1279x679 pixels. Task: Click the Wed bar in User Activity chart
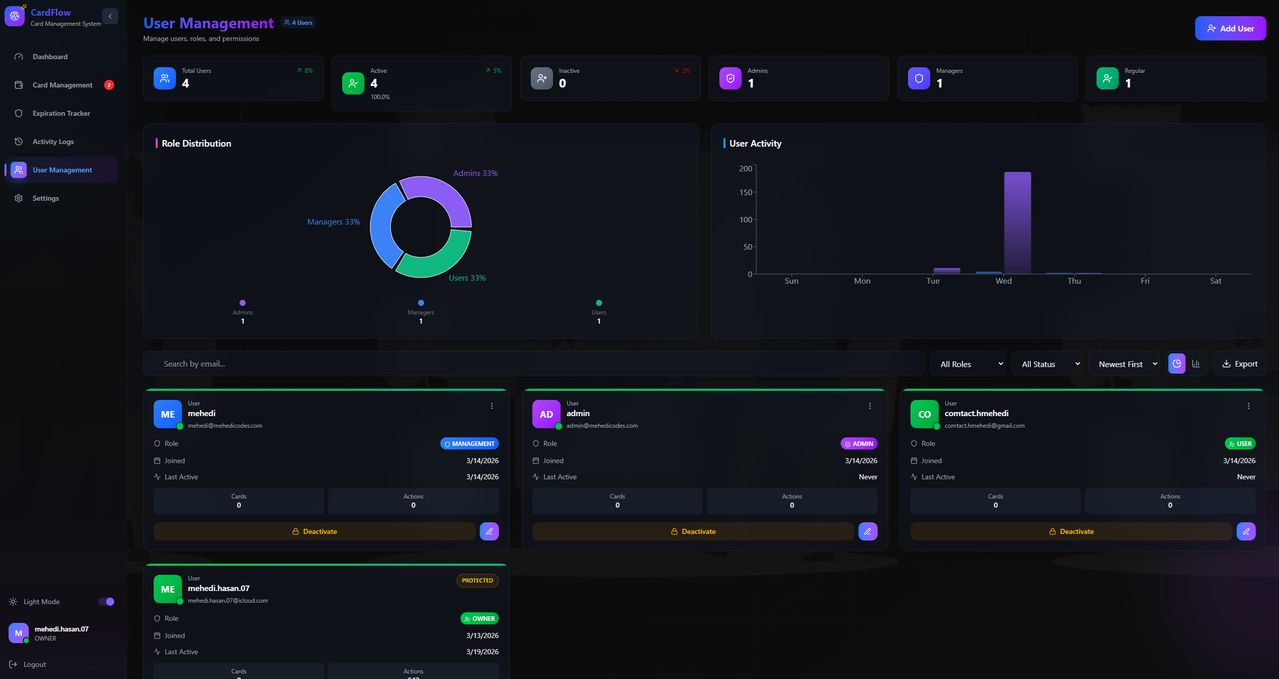(1017, 223)
